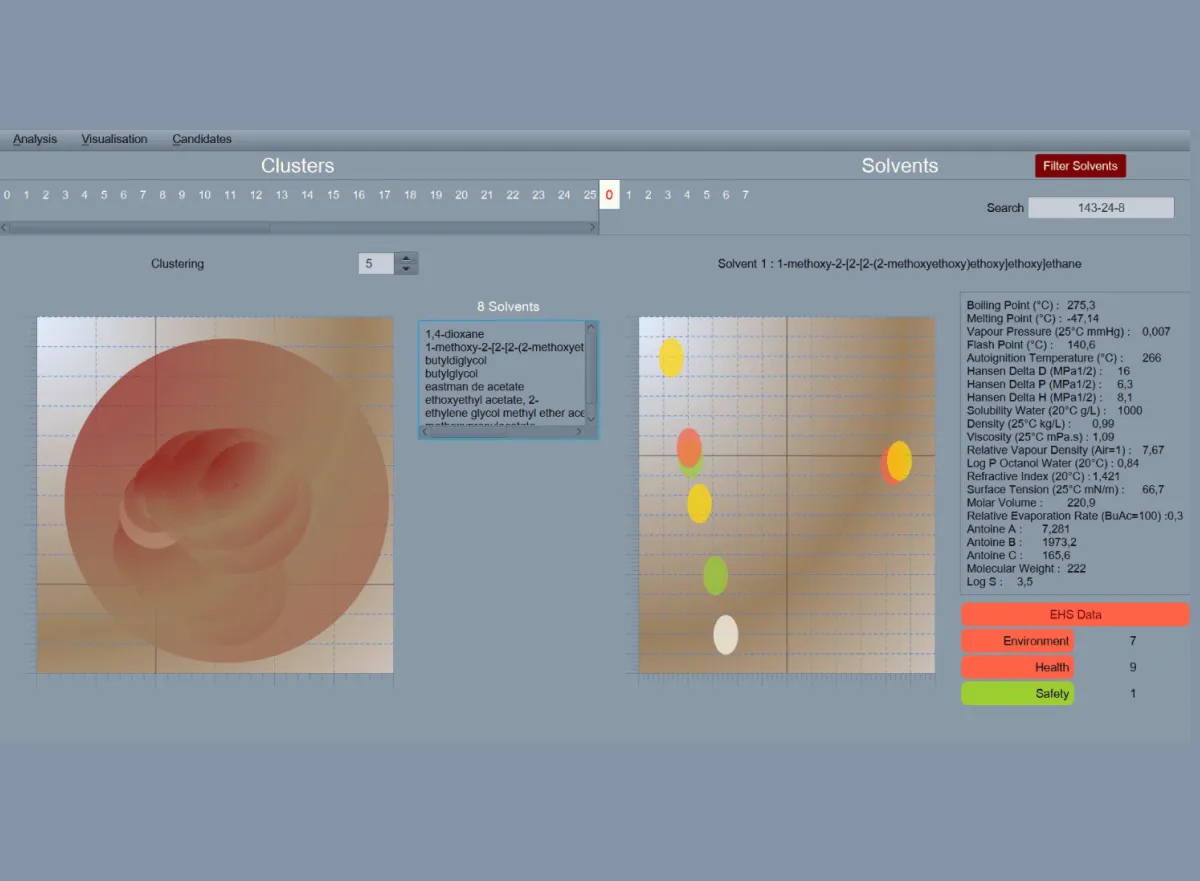Click the Filter Solvents button
This screenshot has height=881, width=1200.
[1080, 166]
